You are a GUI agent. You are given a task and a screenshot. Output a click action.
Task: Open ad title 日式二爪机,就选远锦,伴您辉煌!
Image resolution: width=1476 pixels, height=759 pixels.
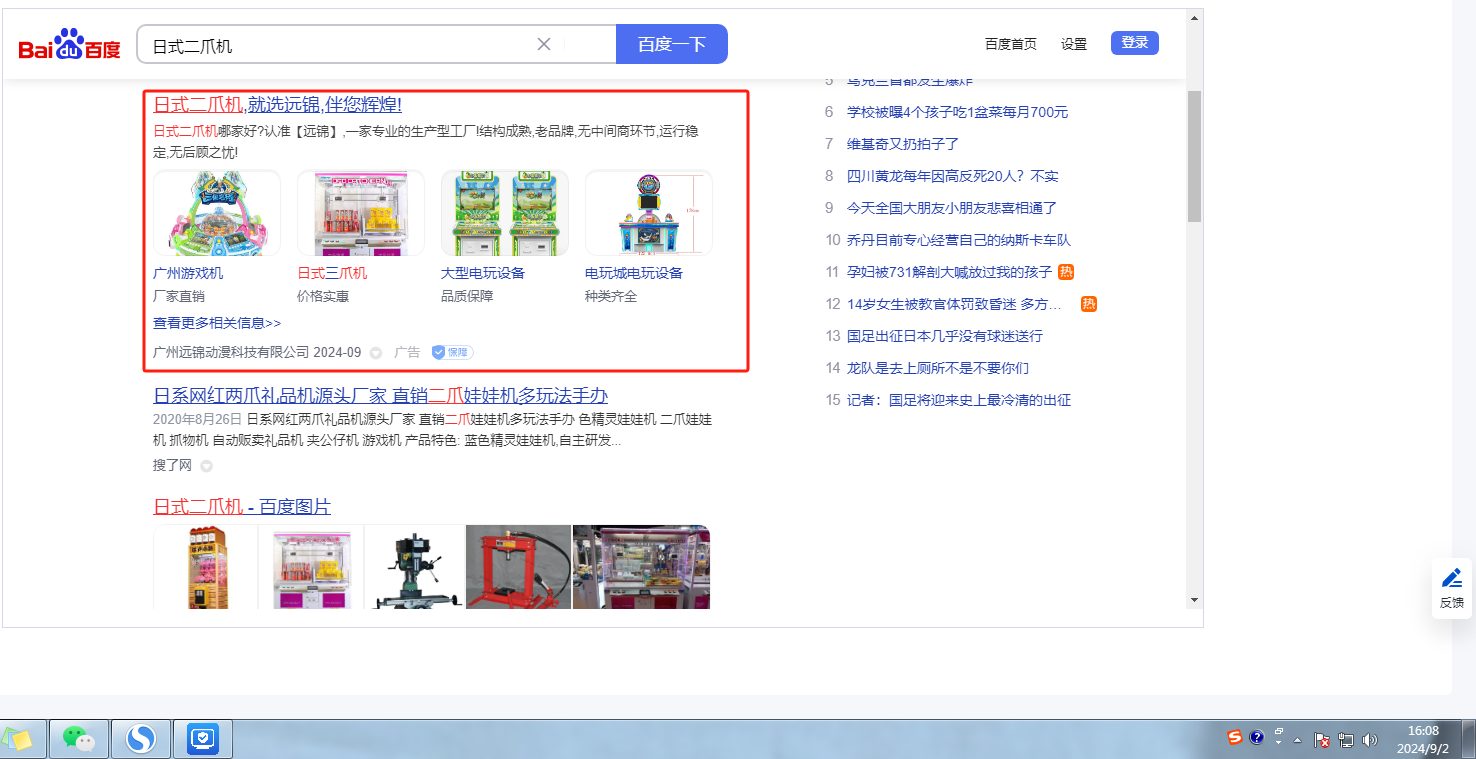pyautogui.click(x=277, y=105)
